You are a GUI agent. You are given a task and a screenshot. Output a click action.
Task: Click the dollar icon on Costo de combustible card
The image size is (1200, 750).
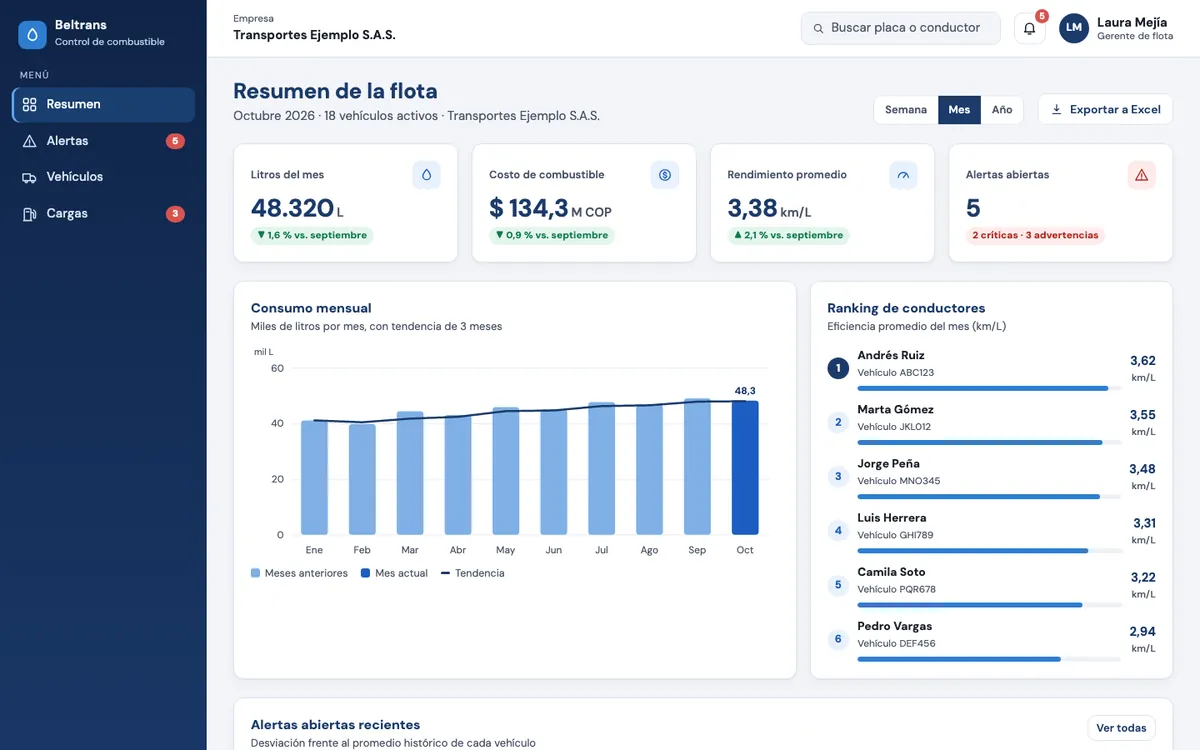(x=665, y=175)
